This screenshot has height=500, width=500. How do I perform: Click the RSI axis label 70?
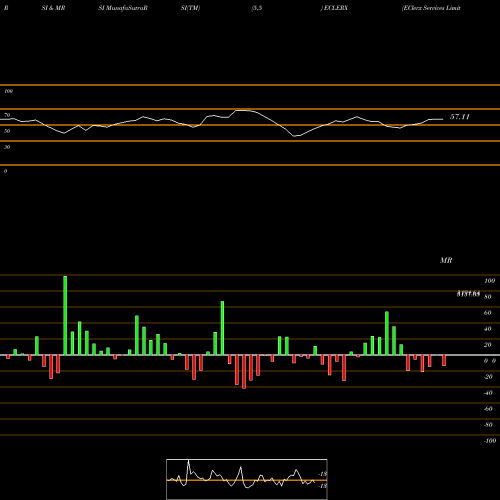7,115
